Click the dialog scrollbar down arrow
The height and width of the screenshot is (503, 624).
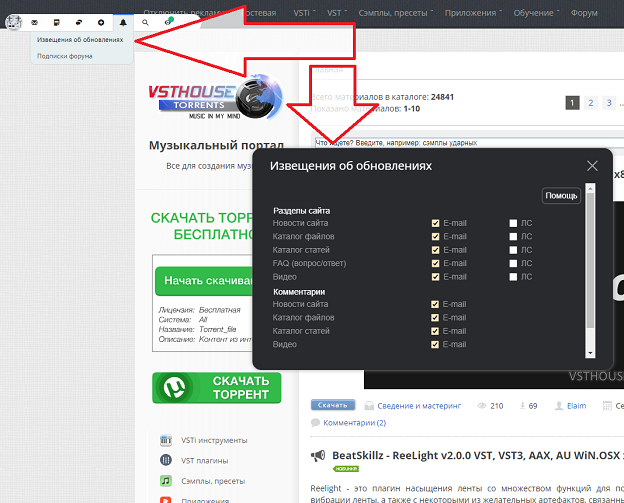pyautogui.click(x=591, y=353)
